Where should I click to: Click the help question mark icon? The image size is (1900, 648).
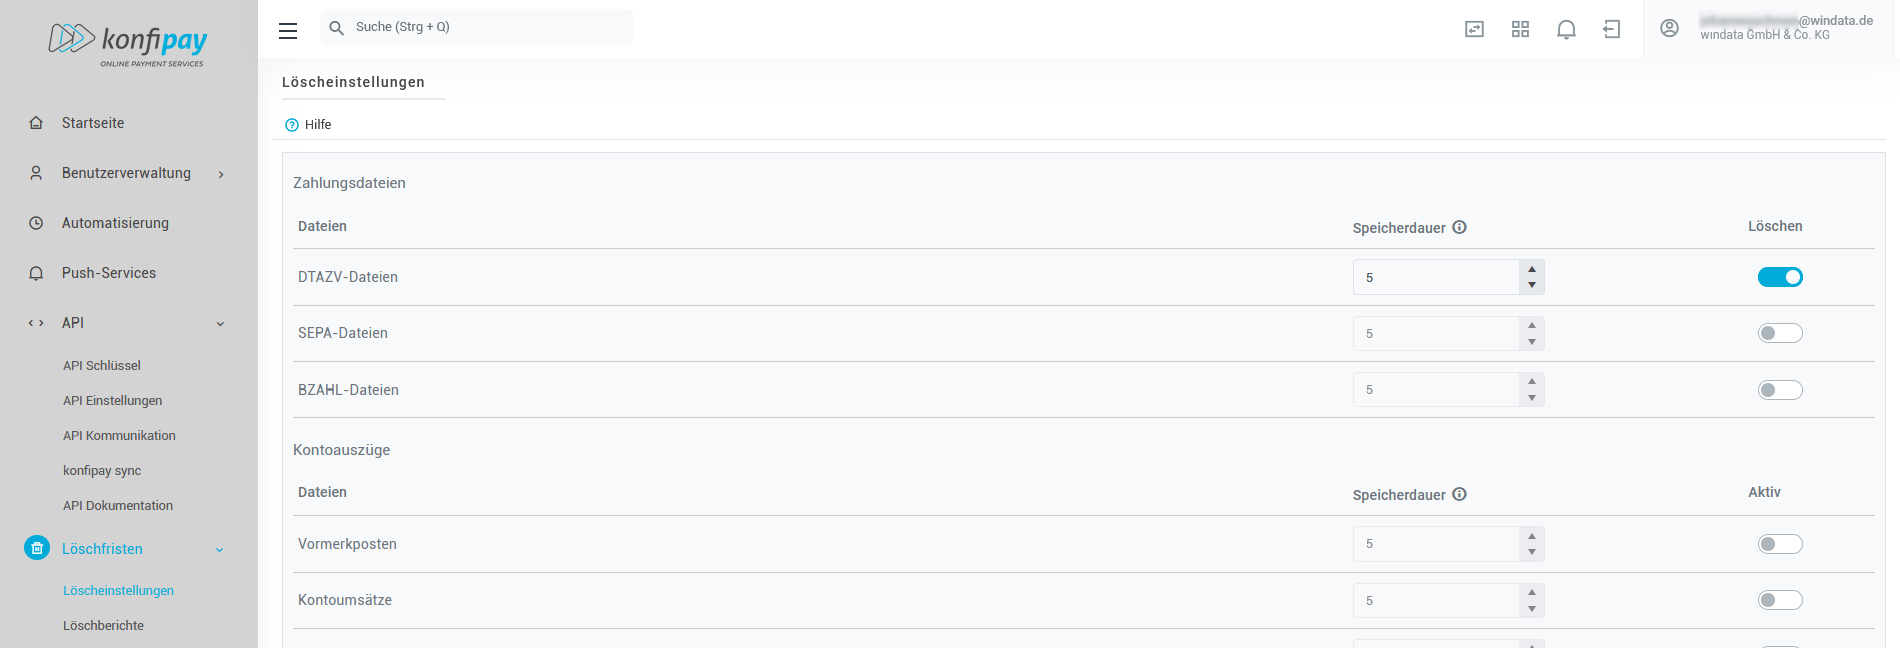point(292,125)
